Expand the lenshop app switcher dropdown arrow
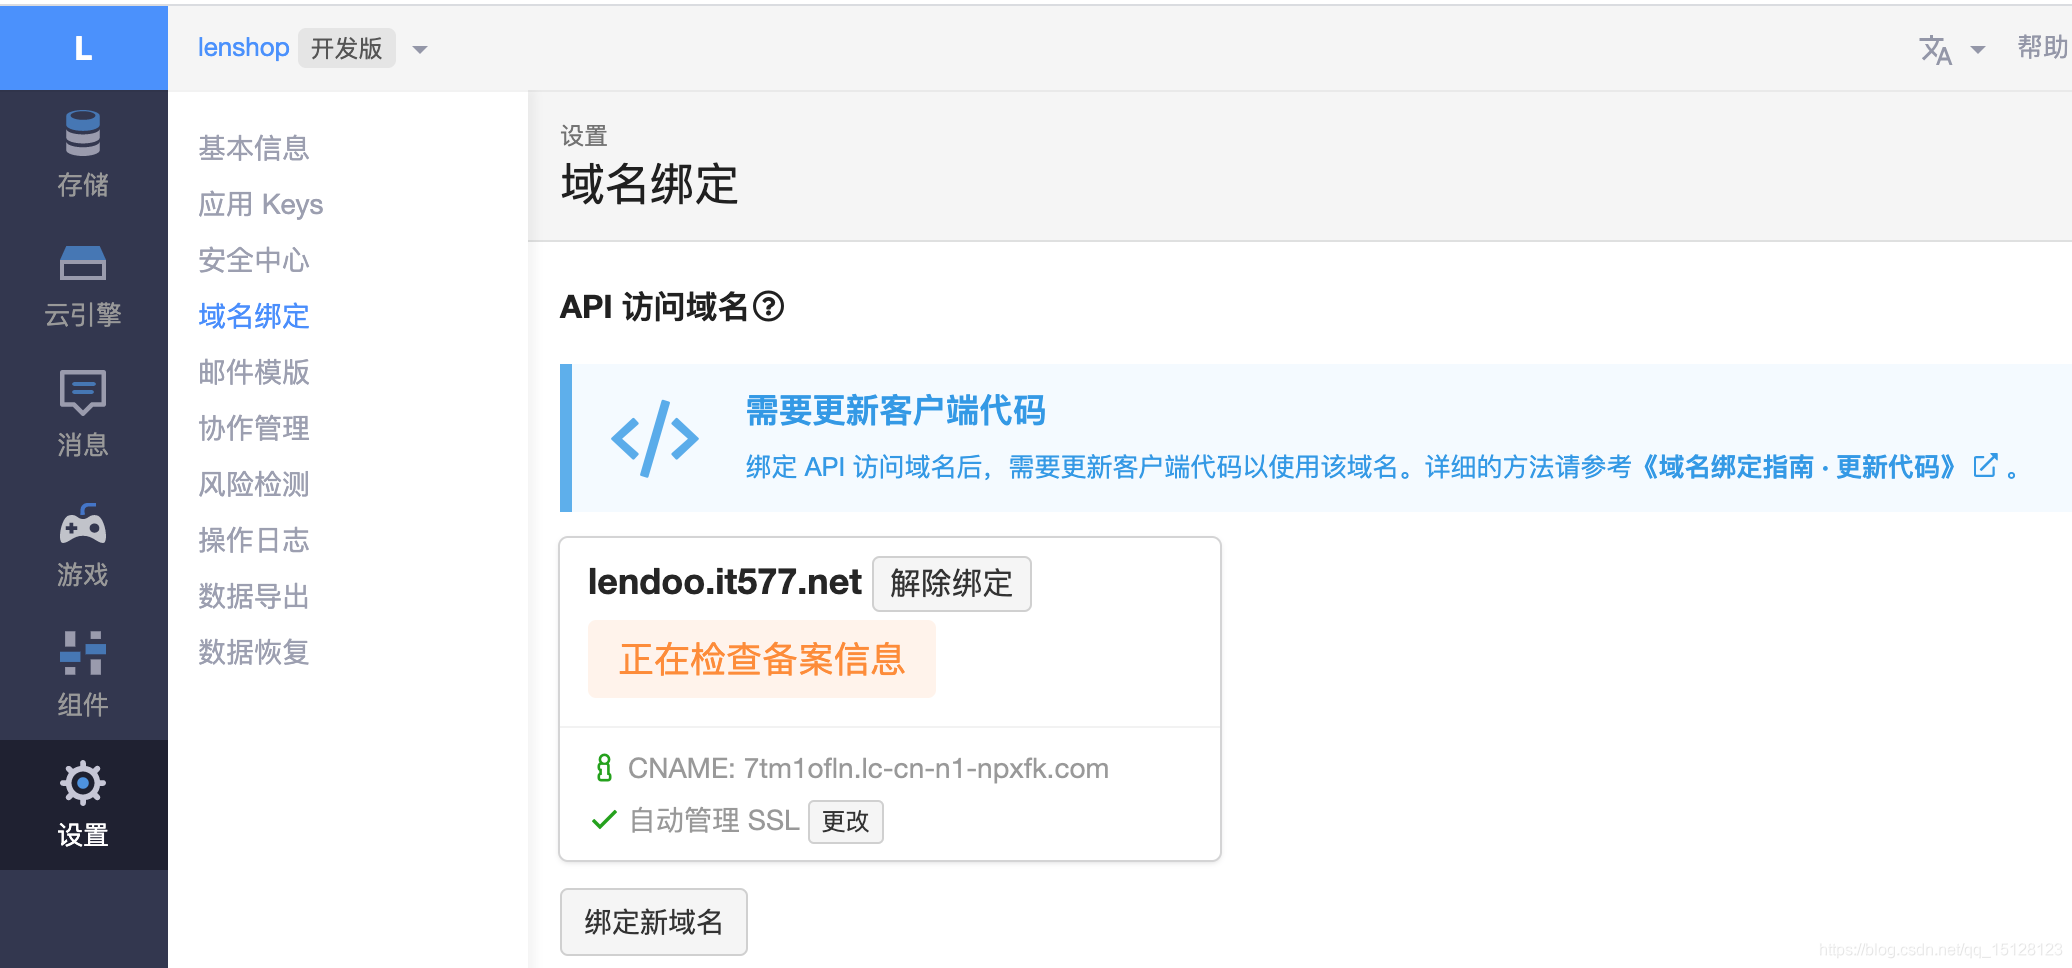 [x=420, y=50]
